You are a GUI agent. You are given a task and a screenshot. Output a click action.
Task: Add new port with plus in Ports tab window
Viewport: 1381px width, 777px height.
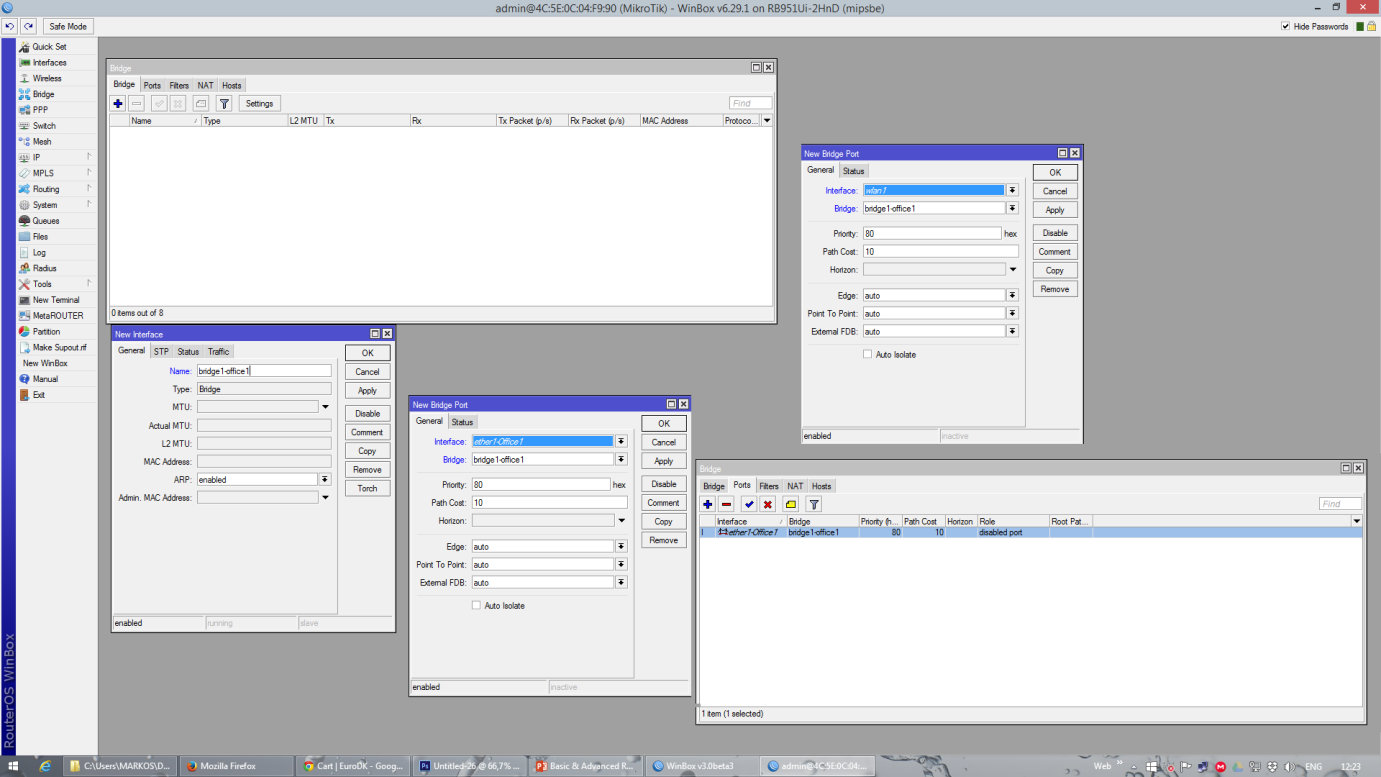[x=708, y=504]
